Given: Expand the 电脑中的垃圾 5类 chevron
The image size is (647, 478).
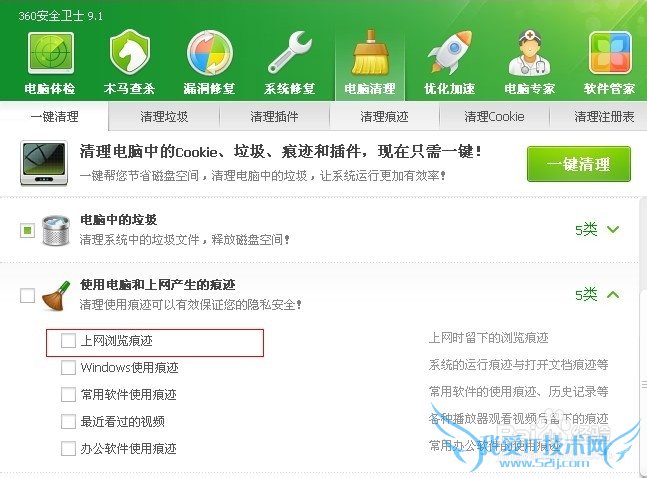Looking at the screenshot, I should click(x=613, y=229).
